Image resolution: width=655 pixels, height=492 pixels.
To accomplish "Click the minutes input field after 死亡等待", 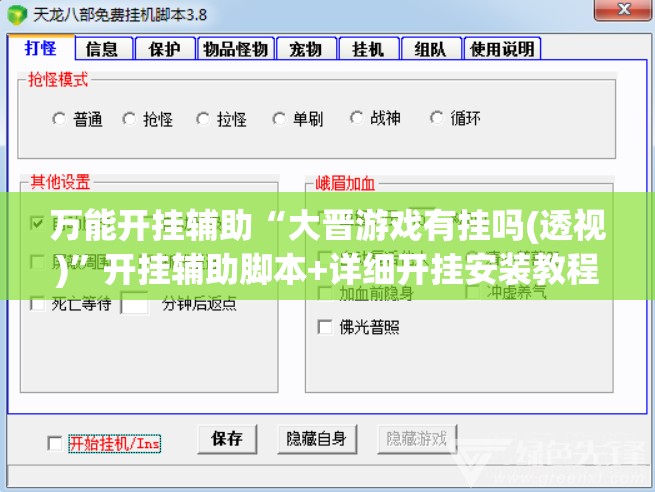I will coord(134,304).
